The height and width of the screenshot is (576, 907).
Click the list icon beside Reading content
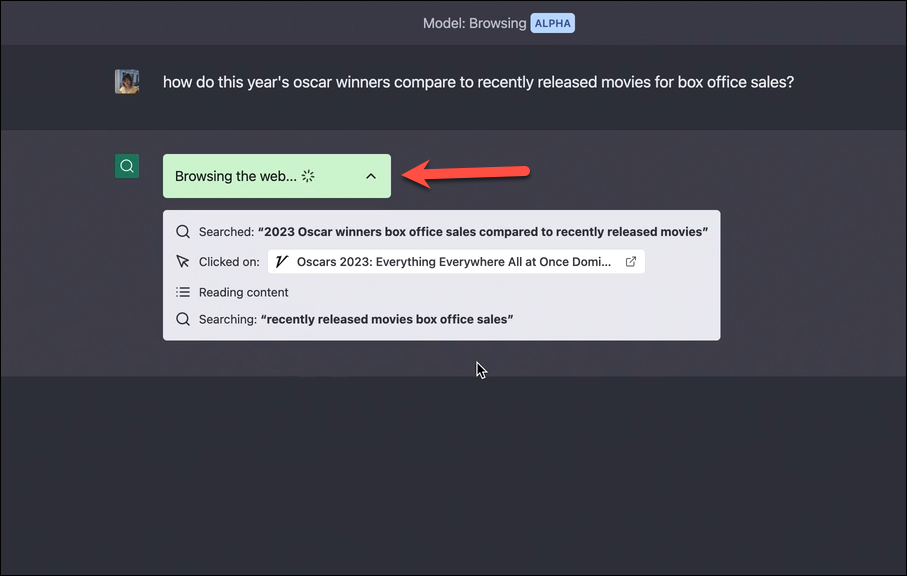[183, 292]
